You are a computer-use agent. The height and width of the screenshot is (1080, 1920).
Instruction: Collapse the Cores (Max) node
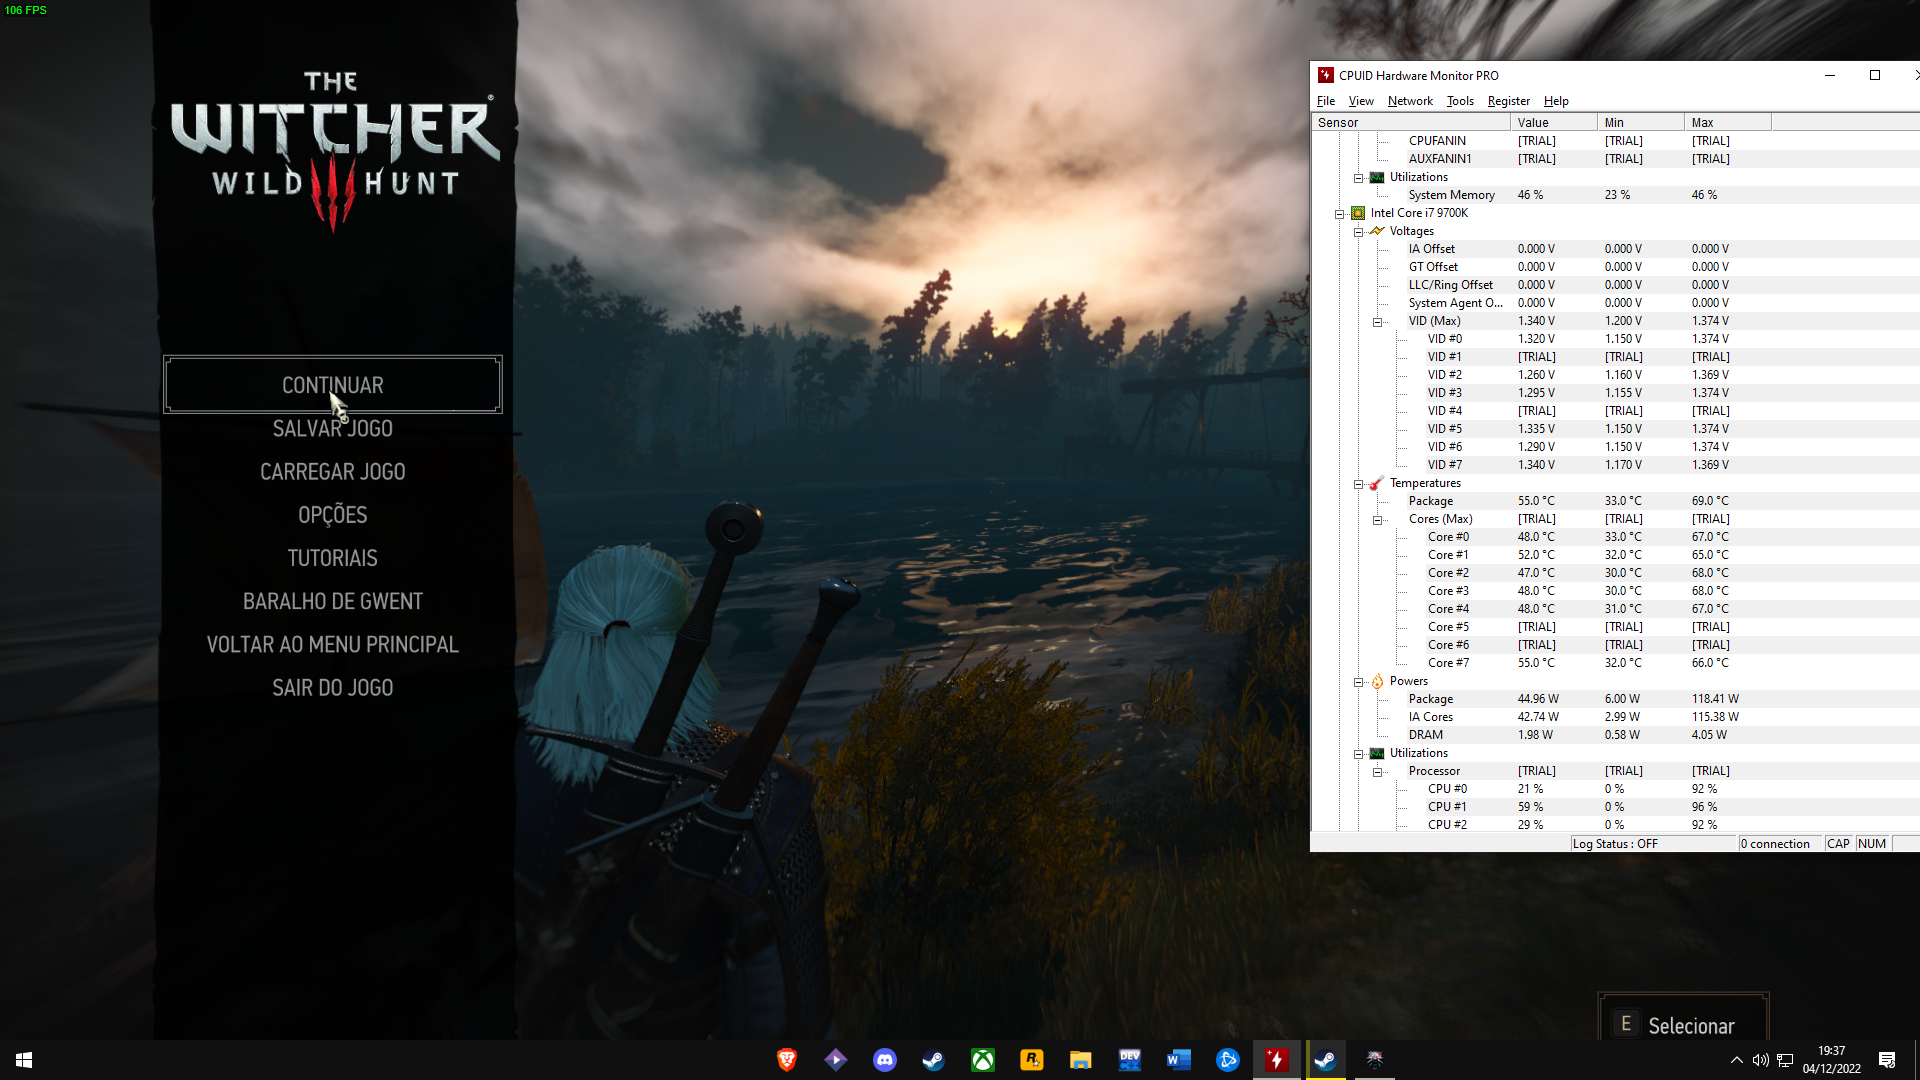coord(1377,520)
